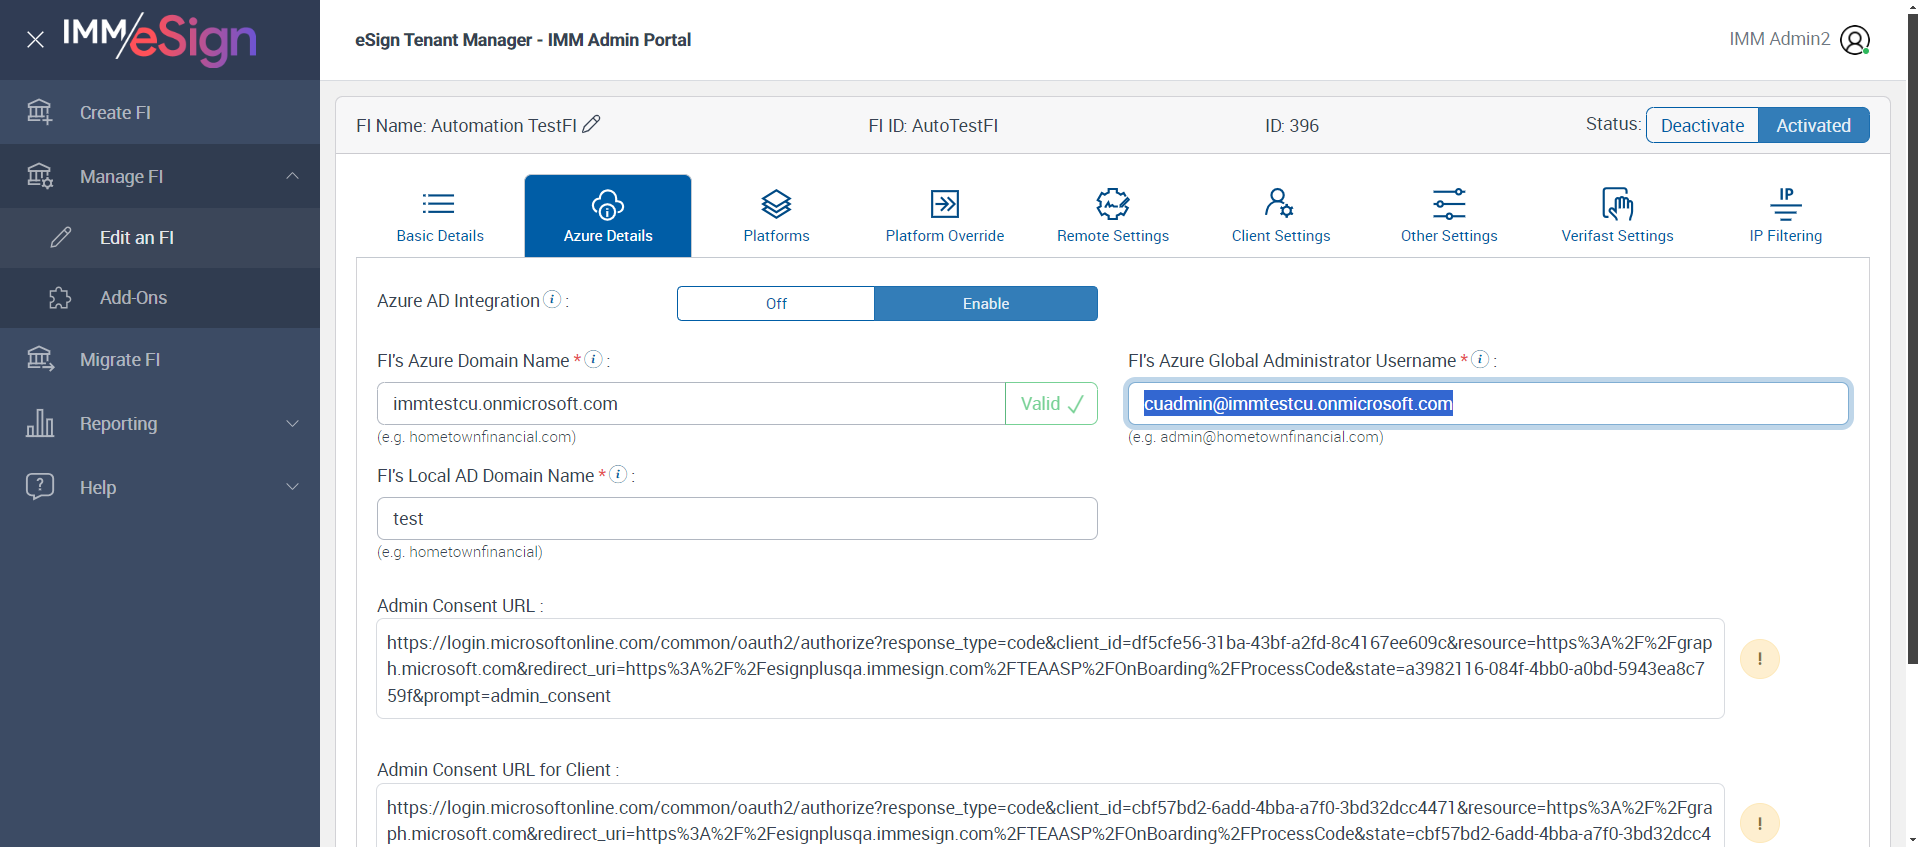
Task: Click the eSign Tenant Manager page title
Action: [x=523, y=40]
